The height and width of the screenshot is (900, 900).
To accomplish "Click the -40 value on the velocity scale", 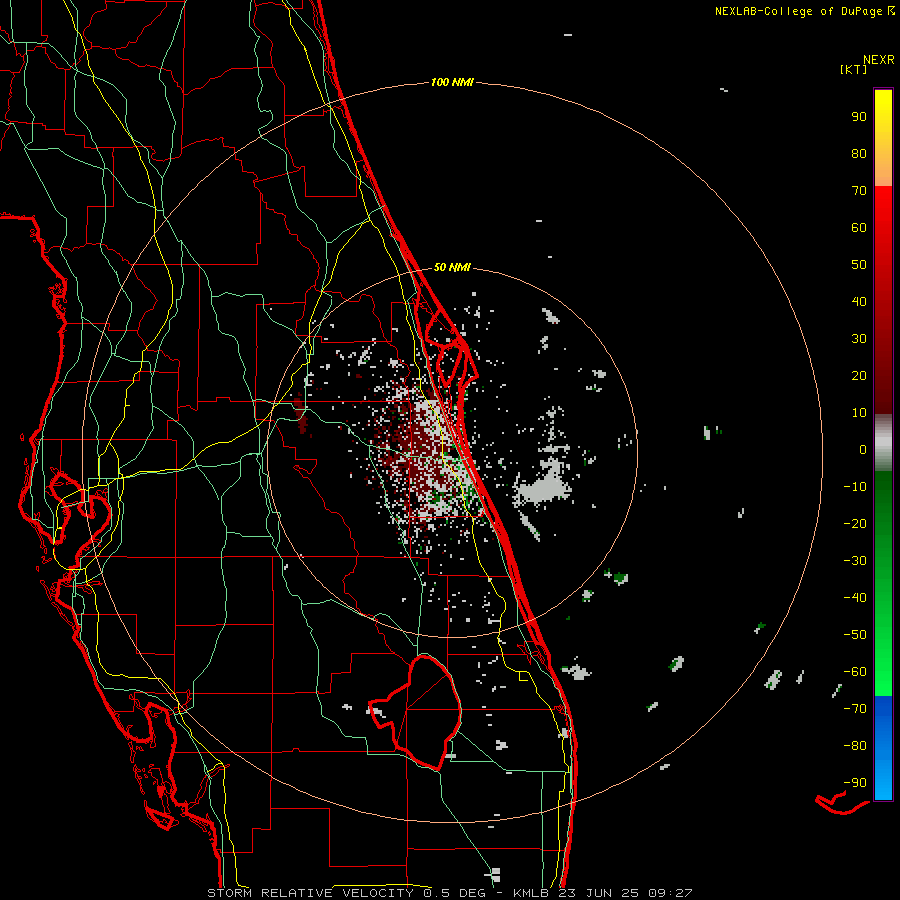I will (x=855, y=598).
